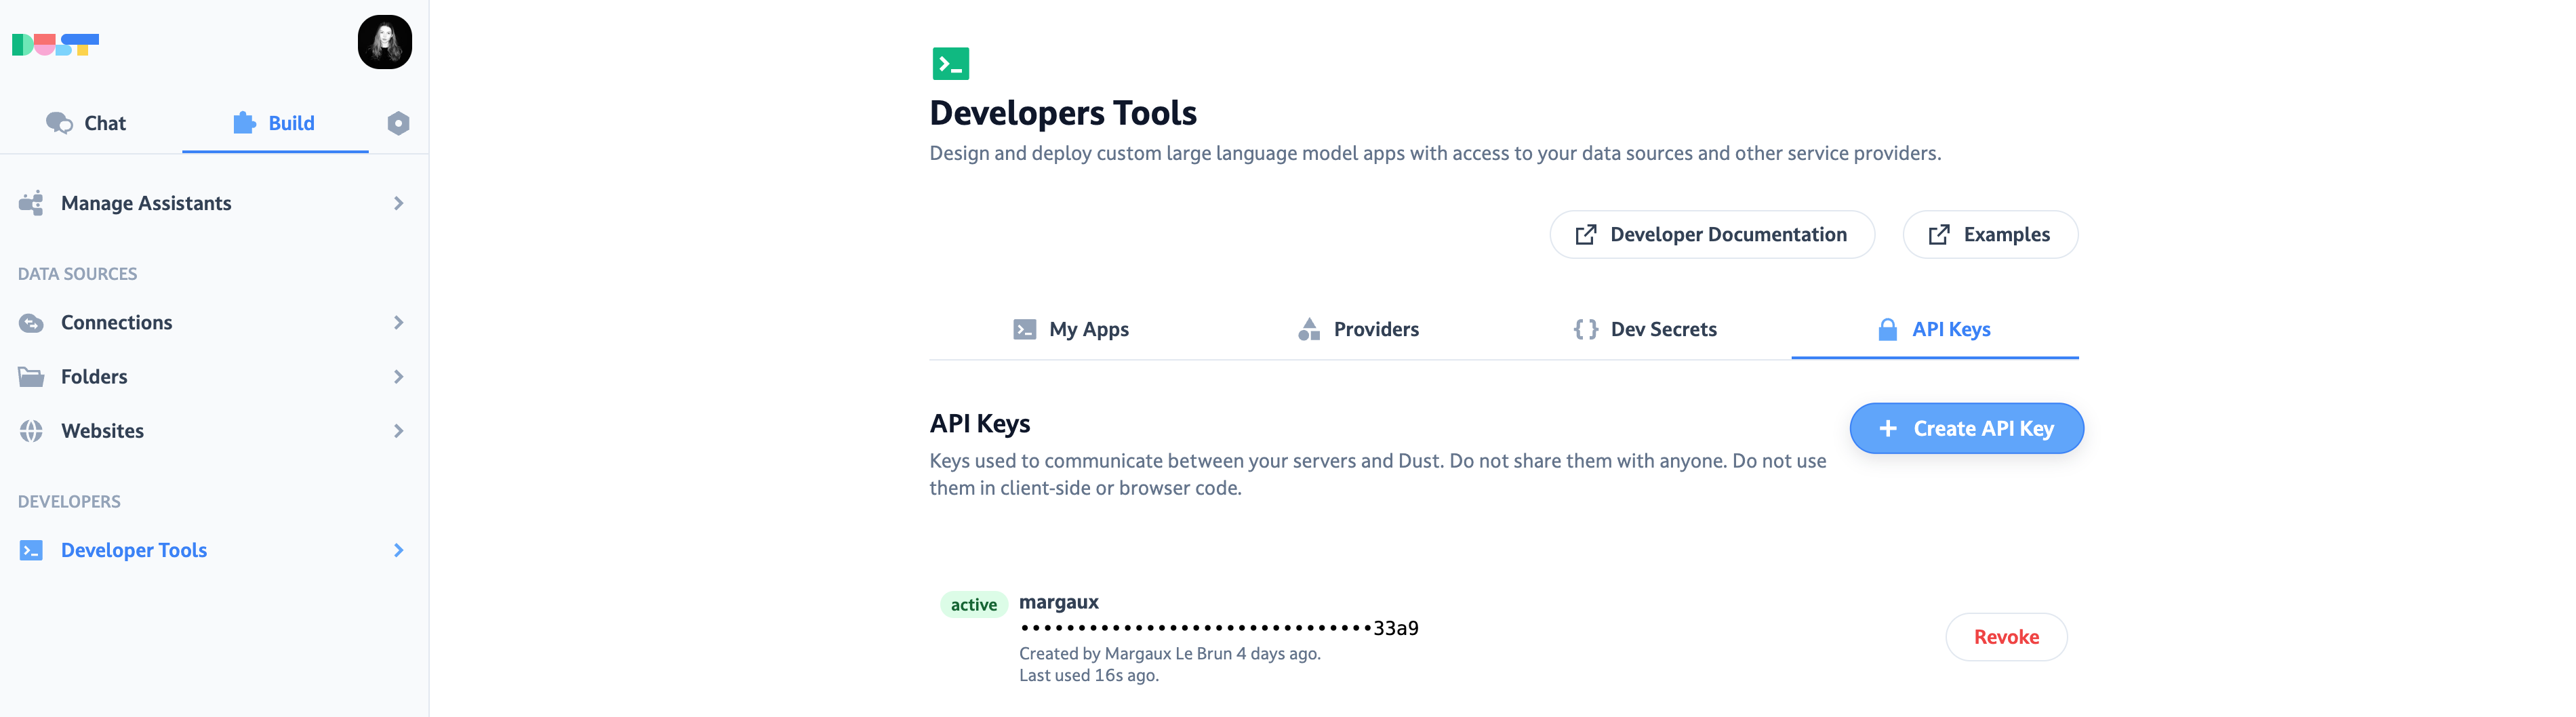The width and height of the screenshot is (2576, 717).
Task: Open the Examples link button
Action: tap(1990, 235)
